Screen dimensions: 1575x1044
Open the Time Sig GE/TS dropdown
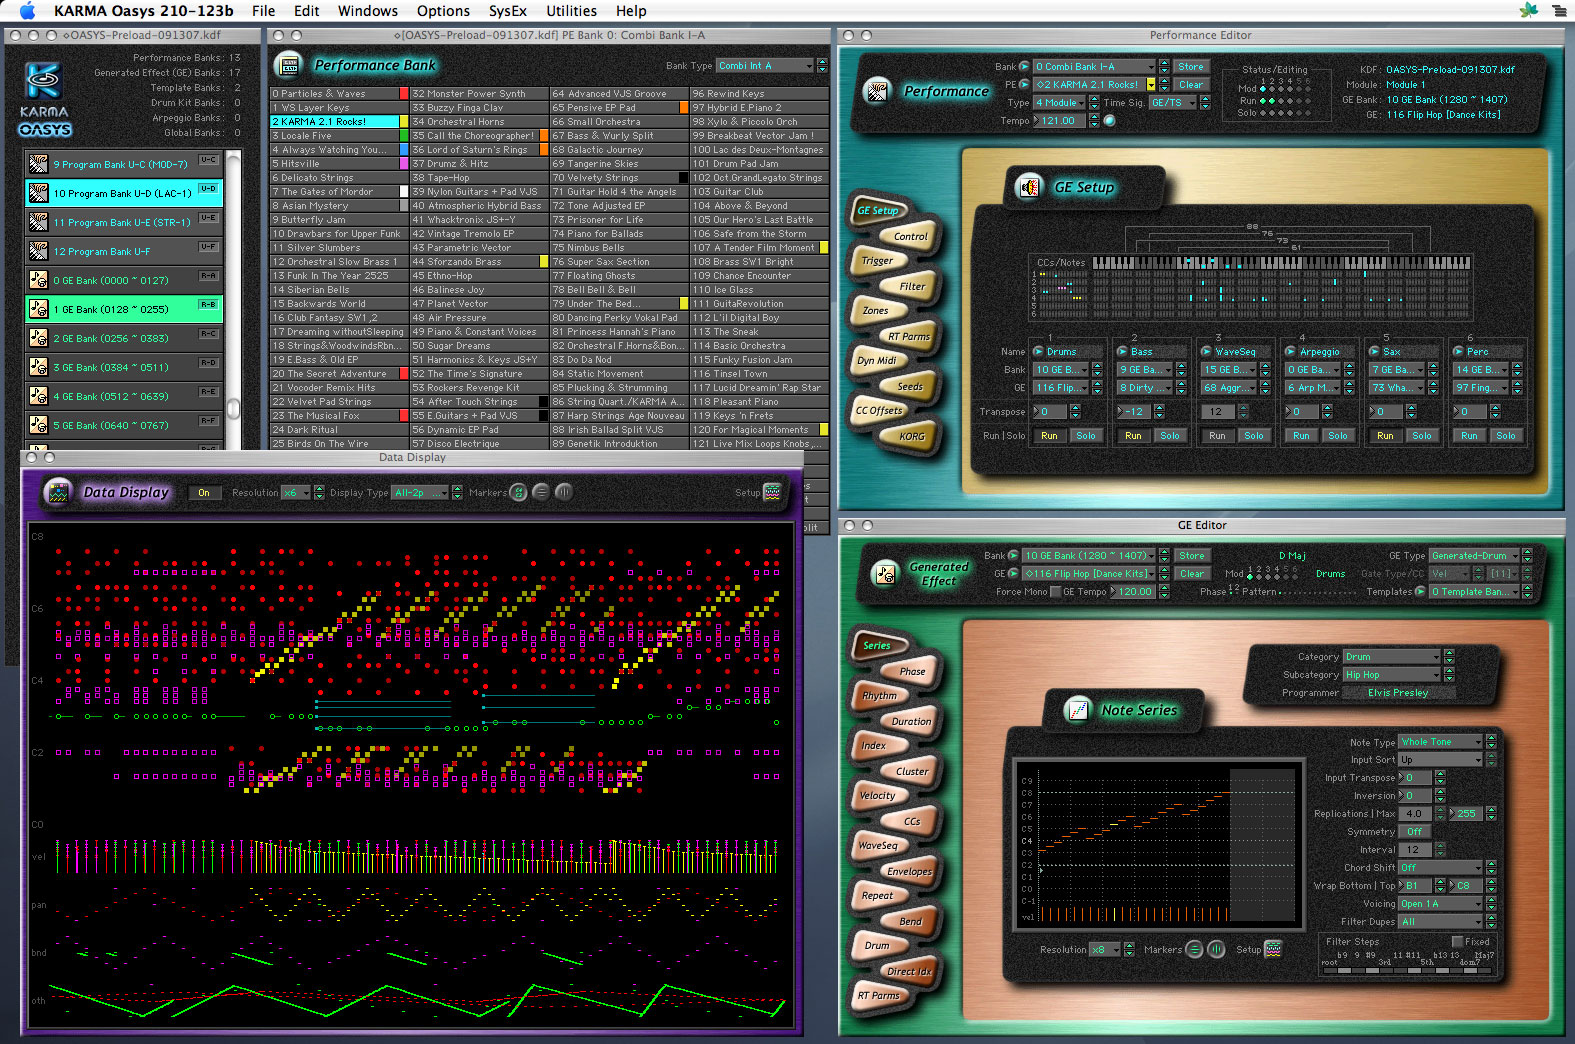[1173, 103]
